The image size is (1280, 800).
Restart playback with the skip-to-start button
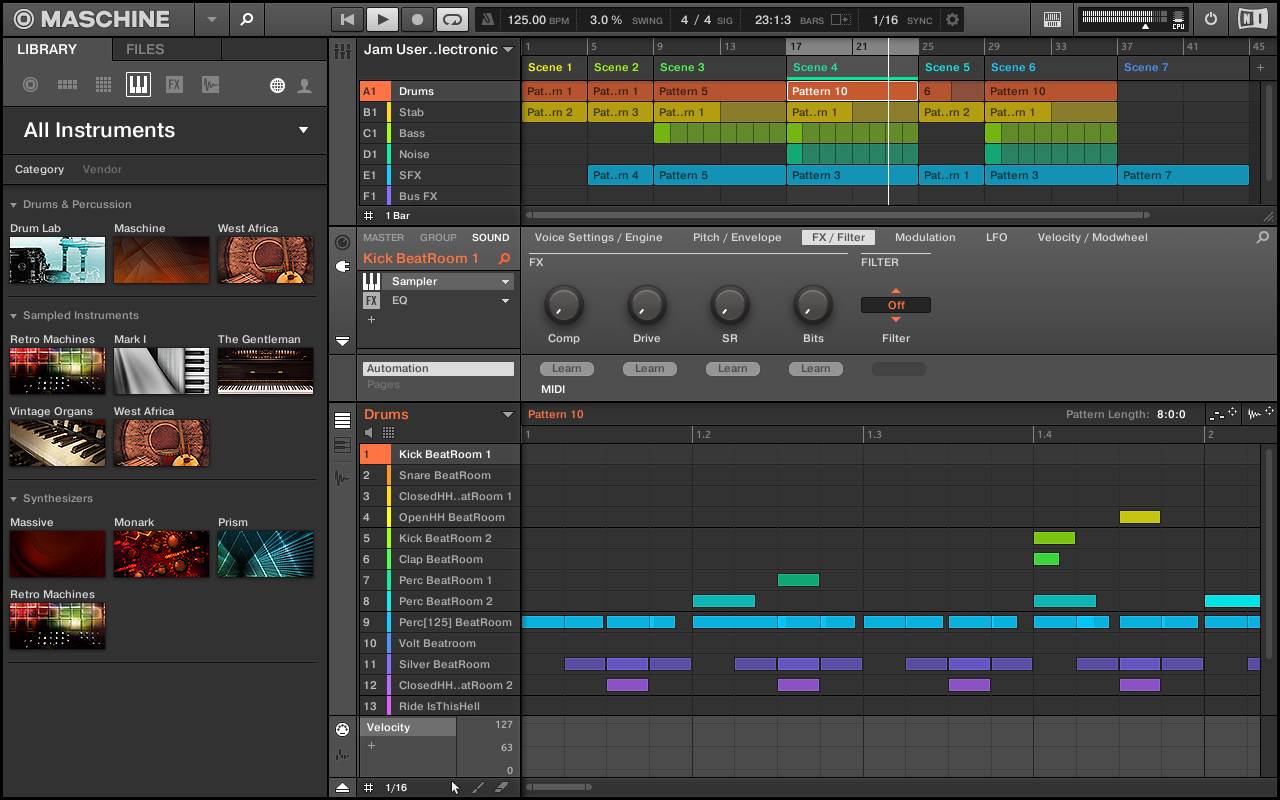[347, 19]
